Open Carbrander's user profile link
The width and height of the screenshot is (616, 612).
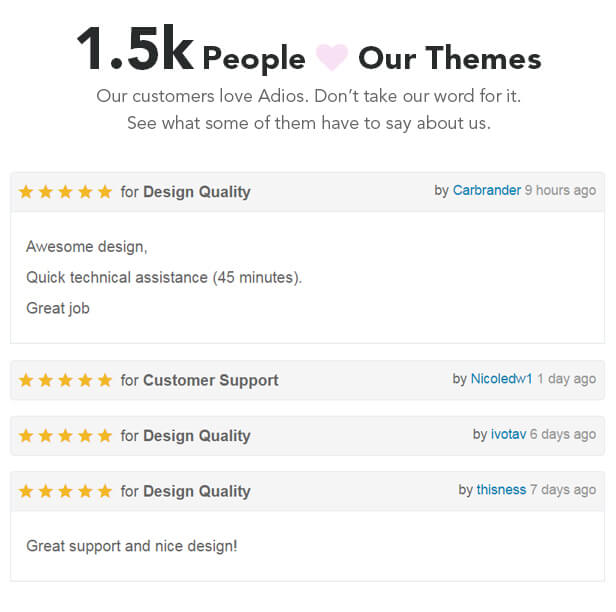click(487, 190)
